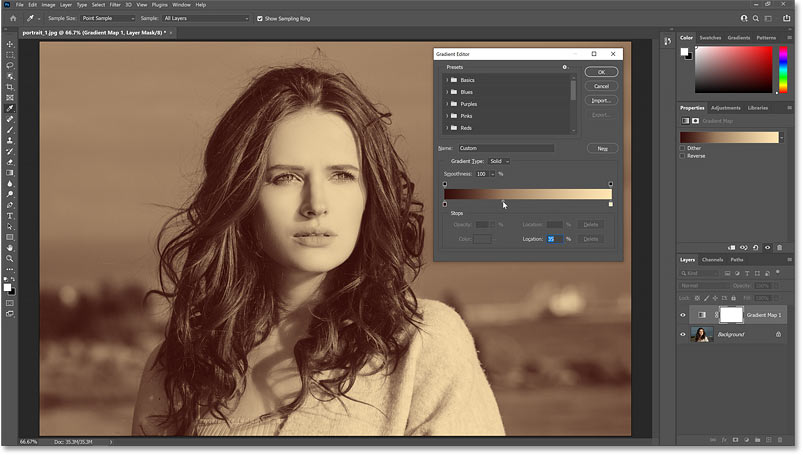Expand the Basics preset folder
Image resolution: width=803 pixels, height=455 pixels.
447,80
